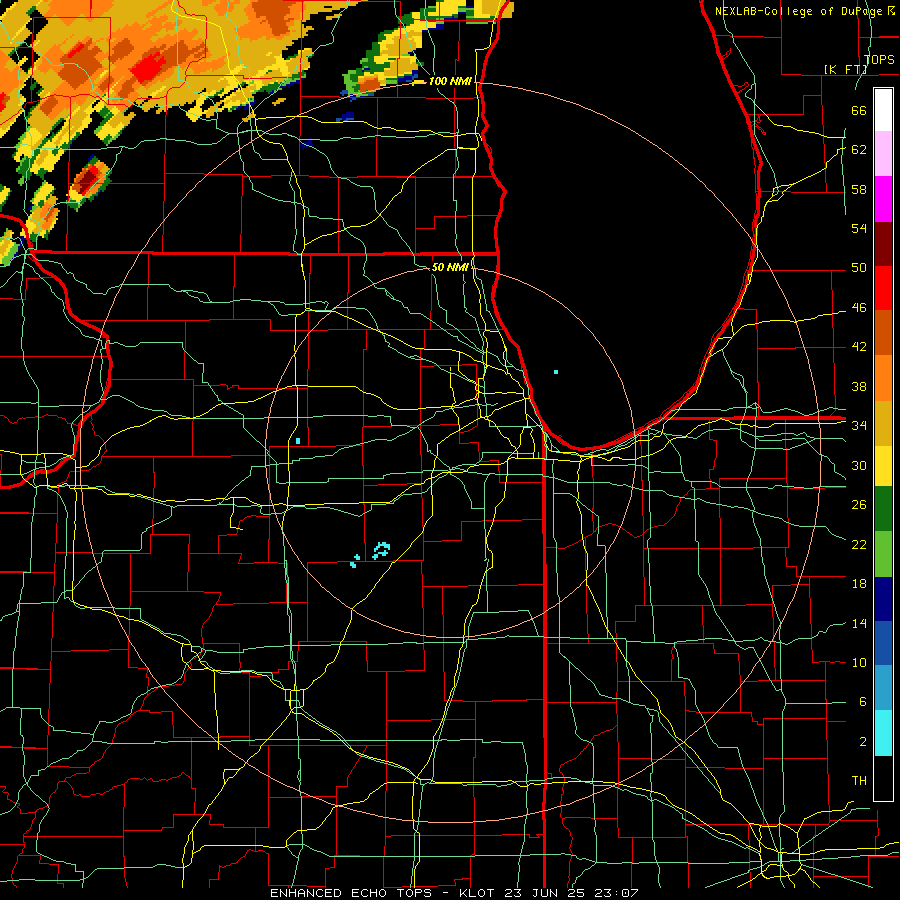Viewport: 900px width, 900px height.
Task: Click the "58" legend value
Action: [859, 189]
